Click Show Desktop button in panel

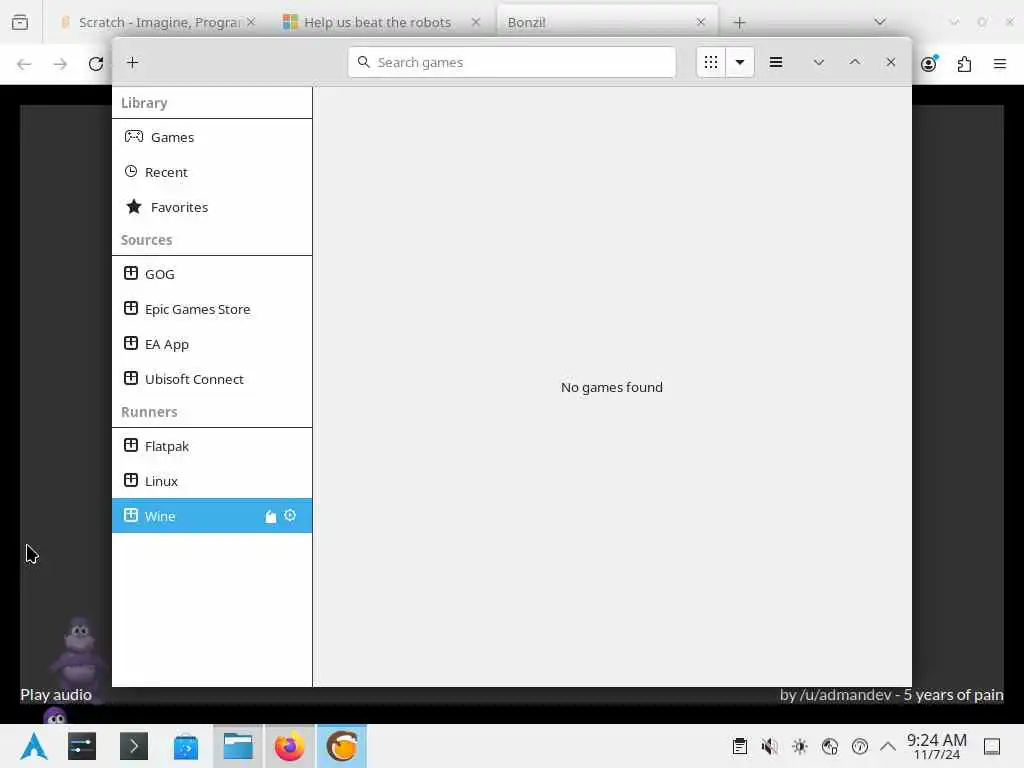click(992, 746)
